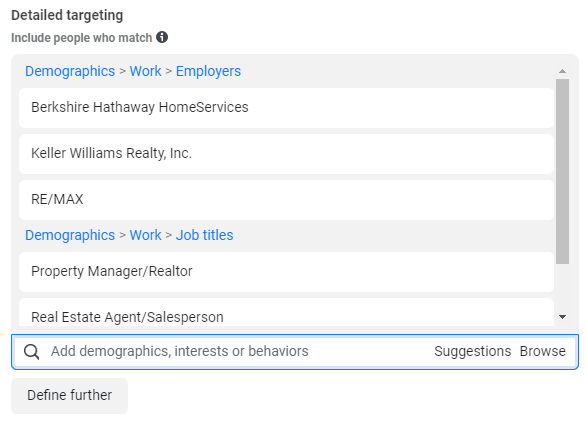
Task: Open the Work link in Employers breadcrumb
Action: click(x=145, y=71)
